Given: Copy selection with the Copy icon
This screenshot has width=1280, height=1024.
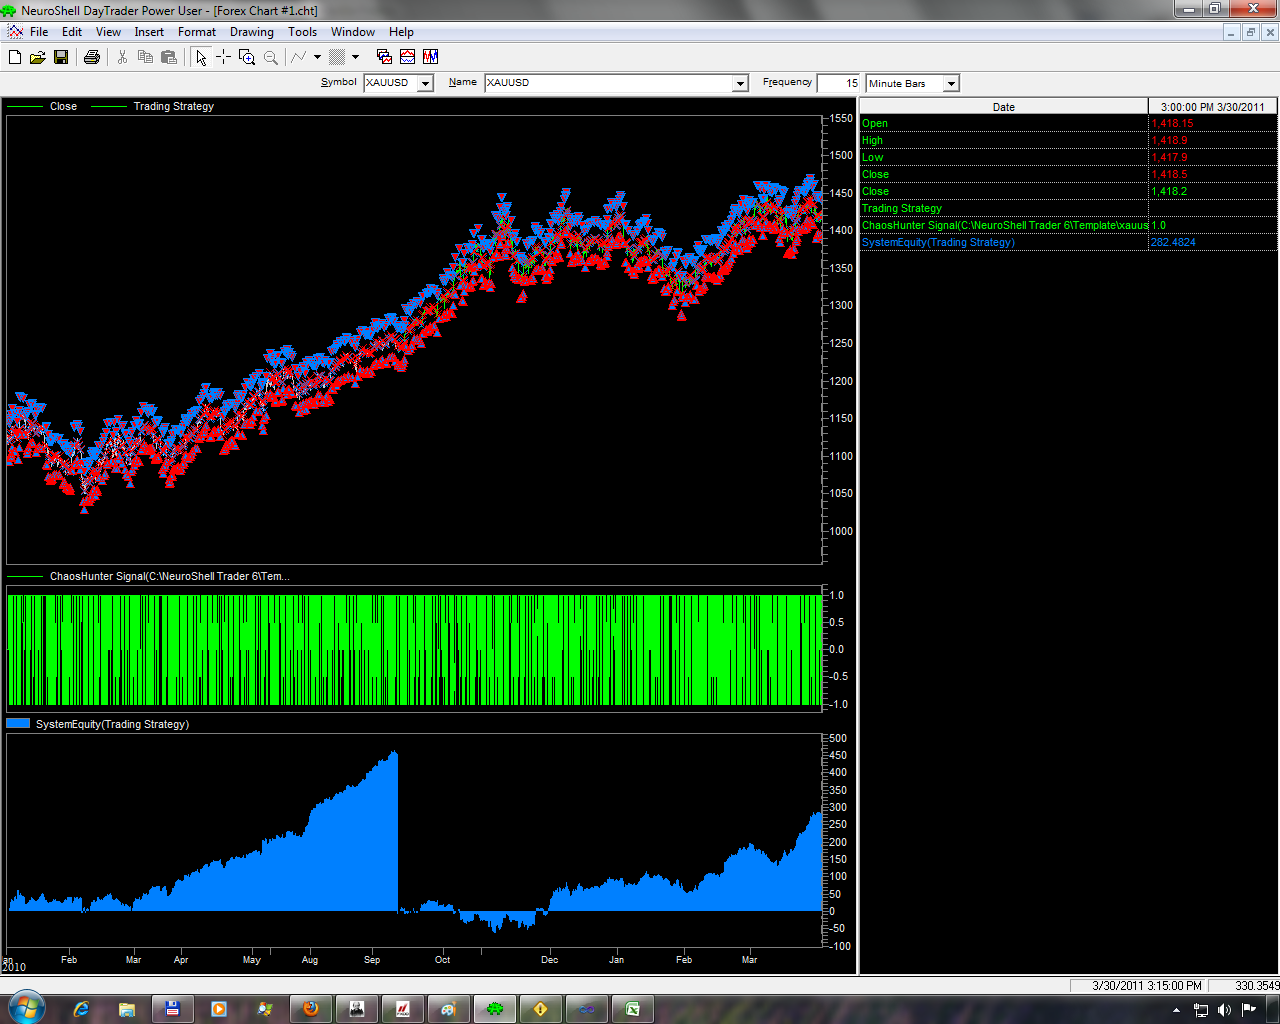Looking at the screenshot, I should (x=145, y=57).
